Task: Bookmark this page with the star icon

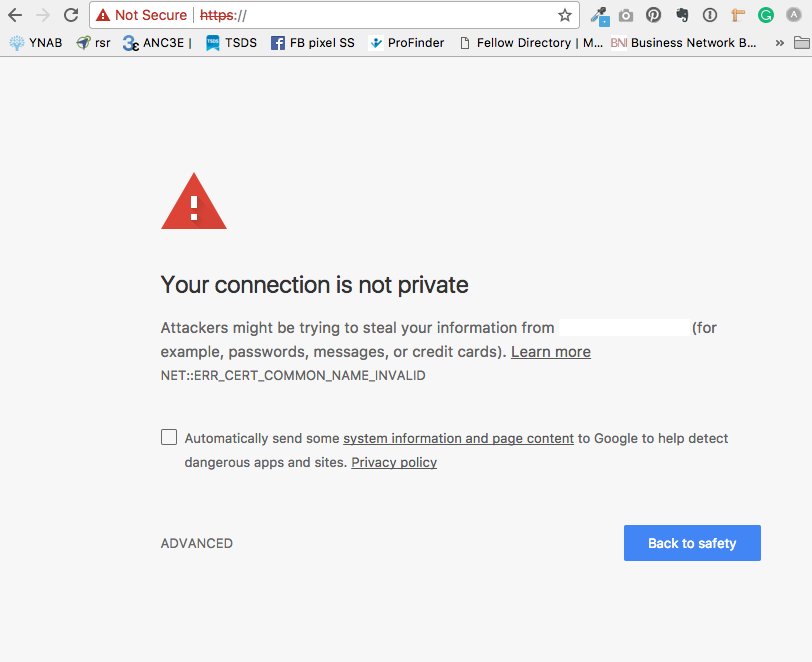Action: [x=564, y=15]
